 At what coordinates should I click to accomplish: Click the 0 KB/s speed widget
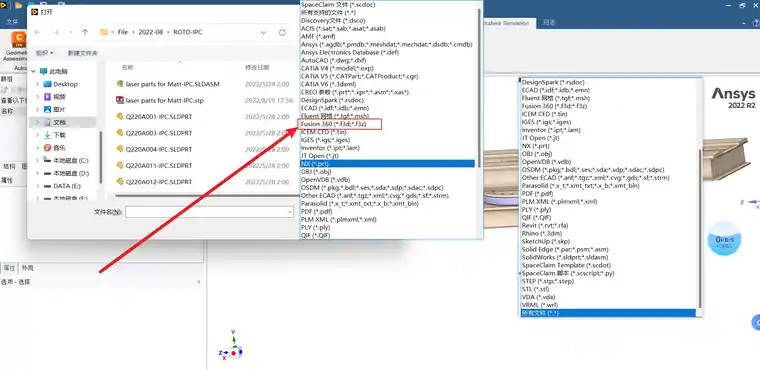coord(725,239)
